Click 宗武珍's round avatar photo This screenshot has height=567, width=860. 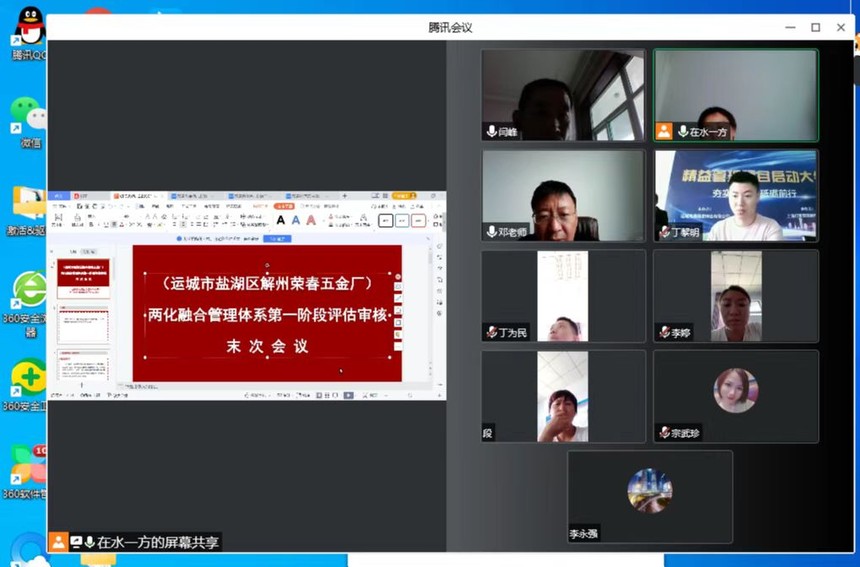point(735,390)
